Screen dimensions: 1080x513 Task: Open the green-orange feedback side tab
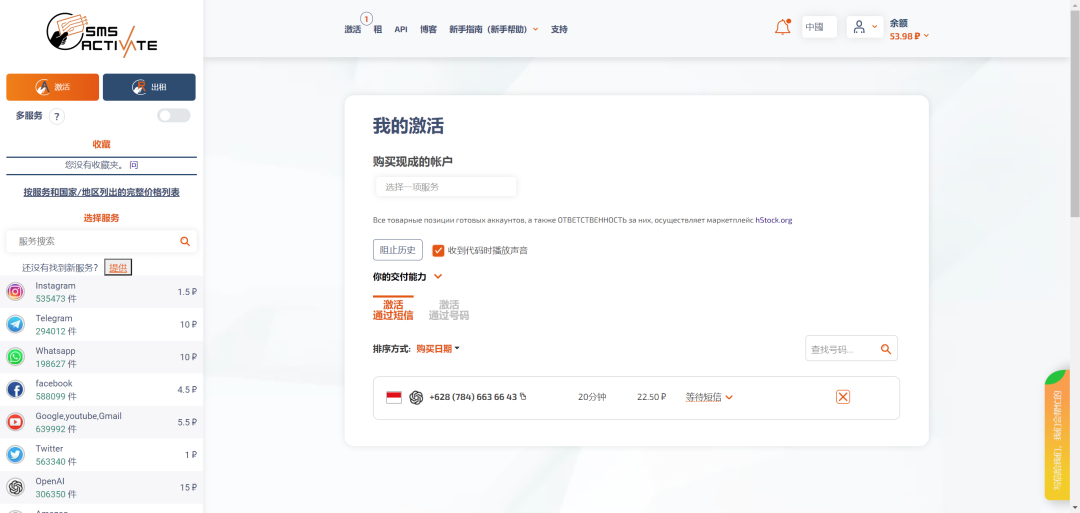1057,435
